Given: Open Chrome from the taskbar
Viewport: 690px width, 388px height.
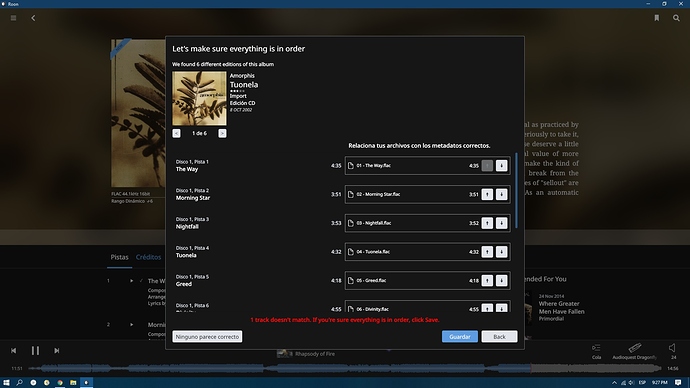Looking at the screenshot, I should [60, 383].
